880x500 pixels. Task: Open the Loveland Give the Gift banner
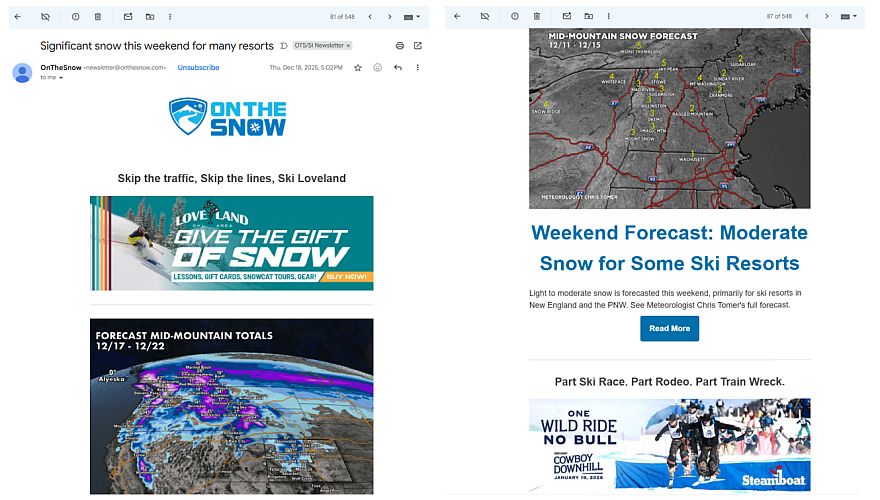point(231,243)
